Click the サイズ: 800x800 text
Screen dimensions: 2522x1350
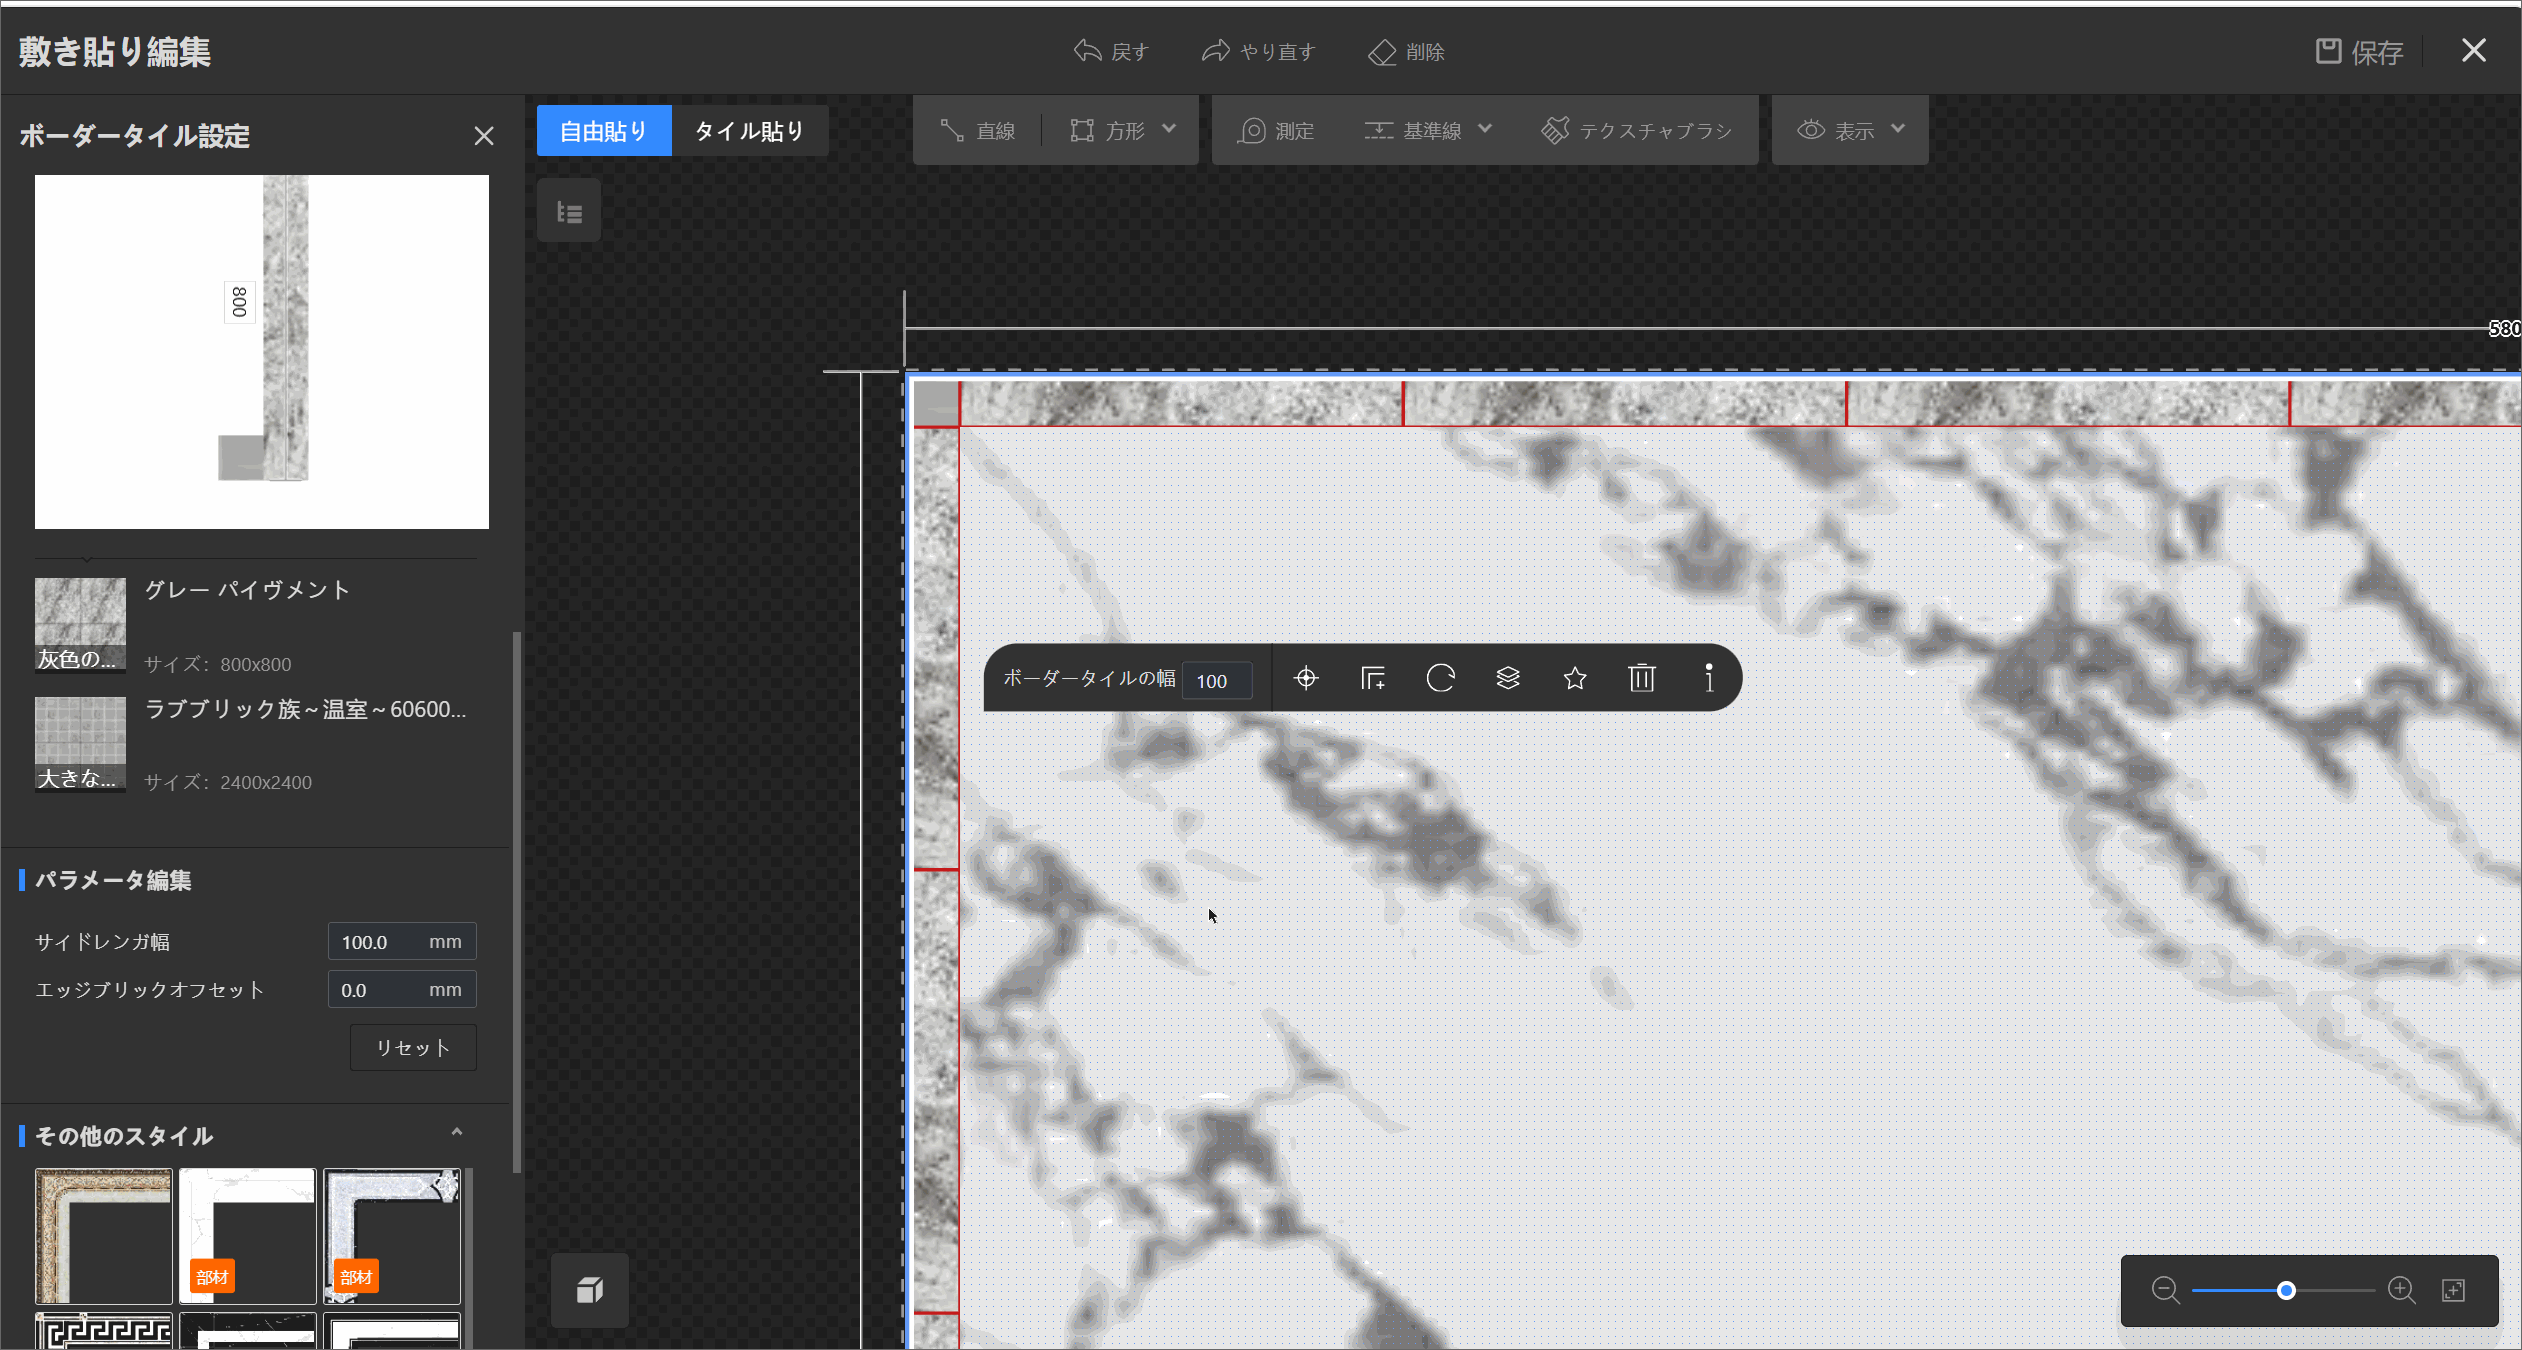pyautogui.click(x=218, y=664)
